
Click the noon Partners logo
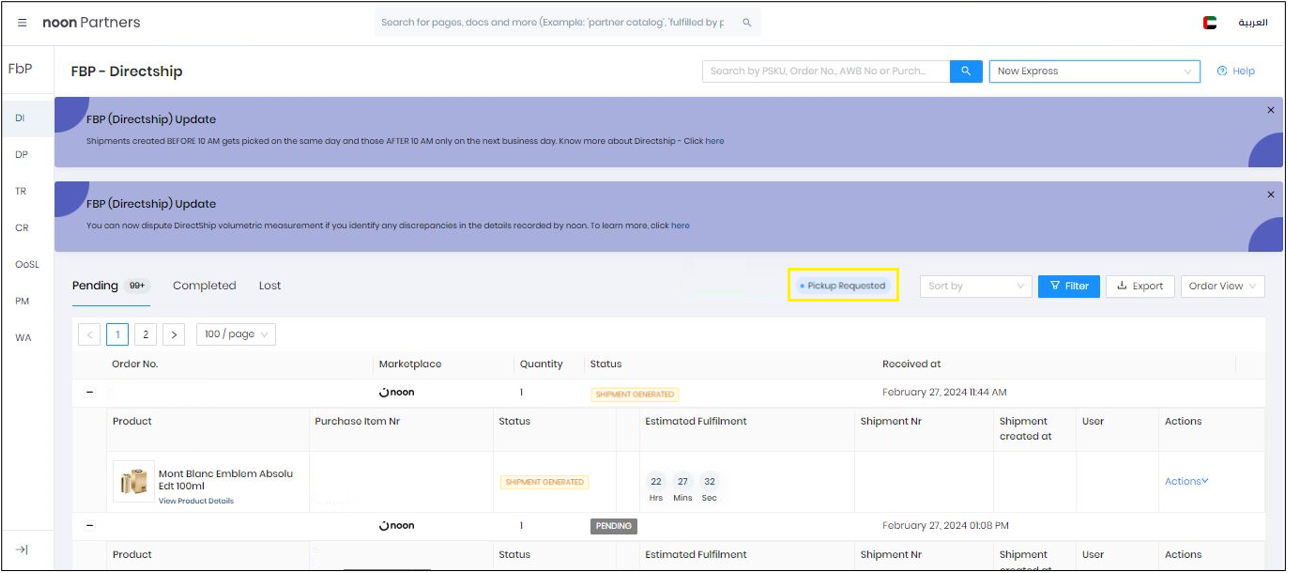(x=91, y=22)
